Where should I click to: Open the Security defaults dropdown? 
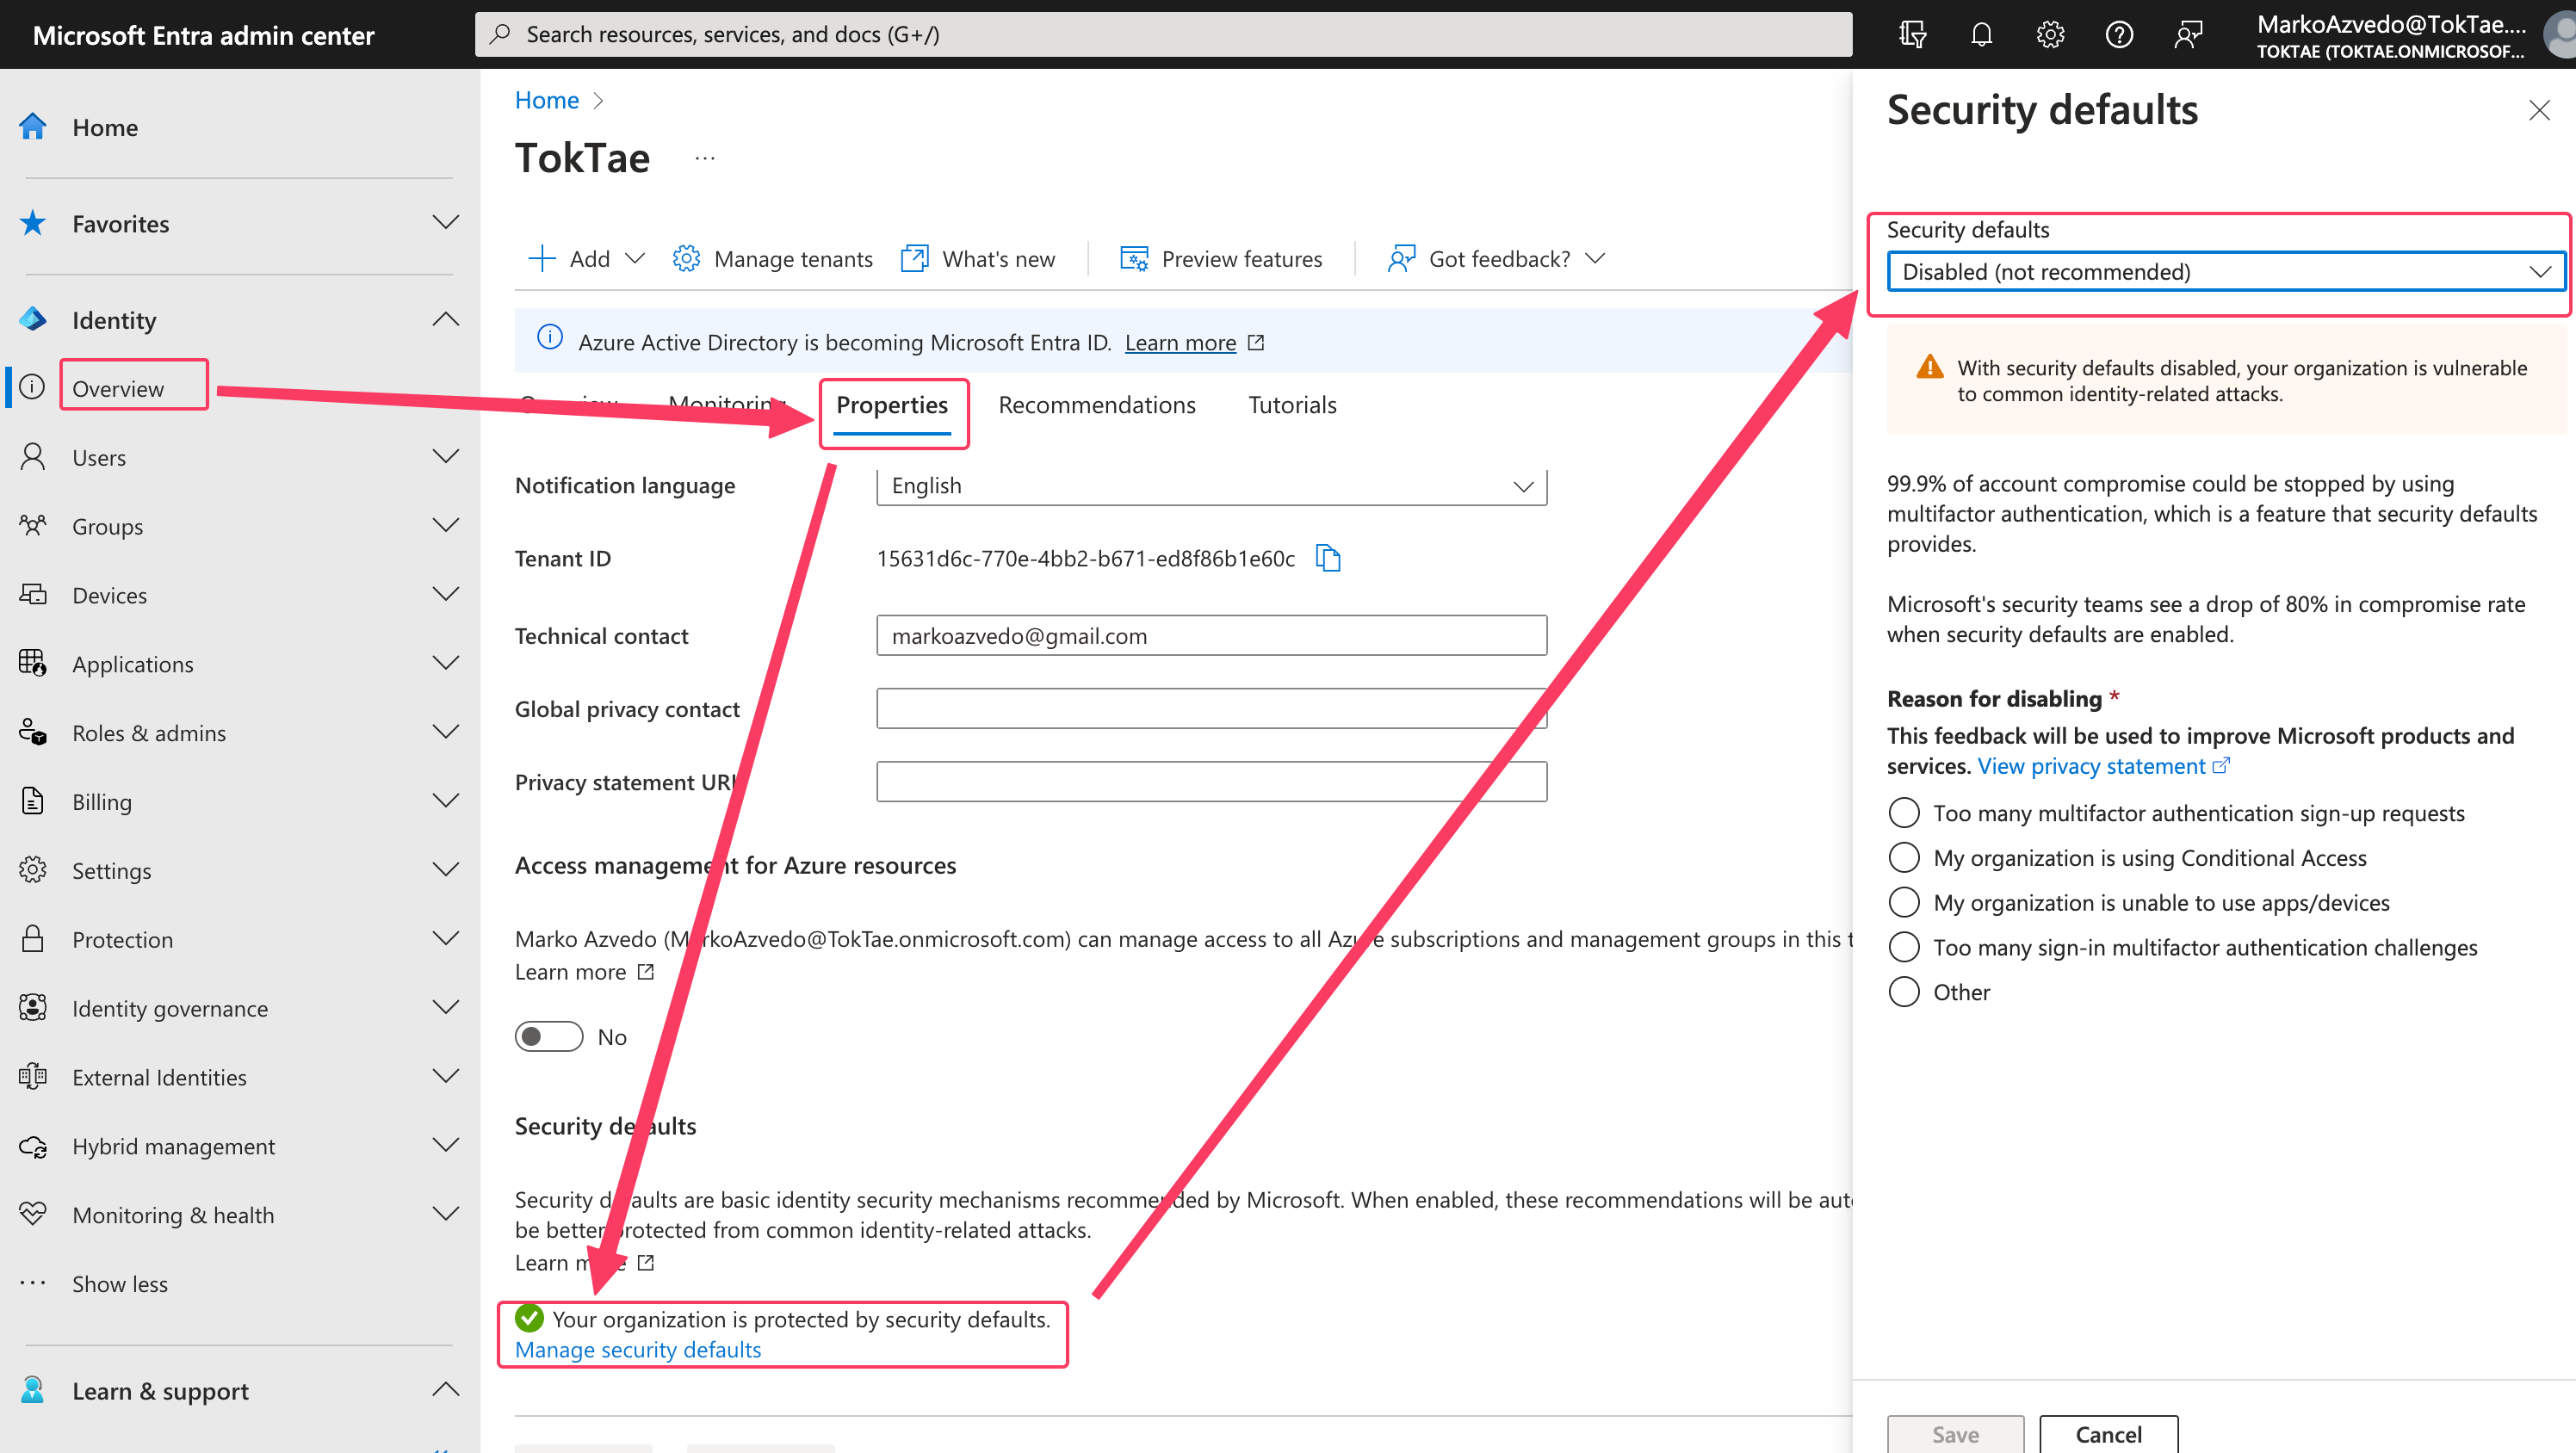(x=2224, y=271)
